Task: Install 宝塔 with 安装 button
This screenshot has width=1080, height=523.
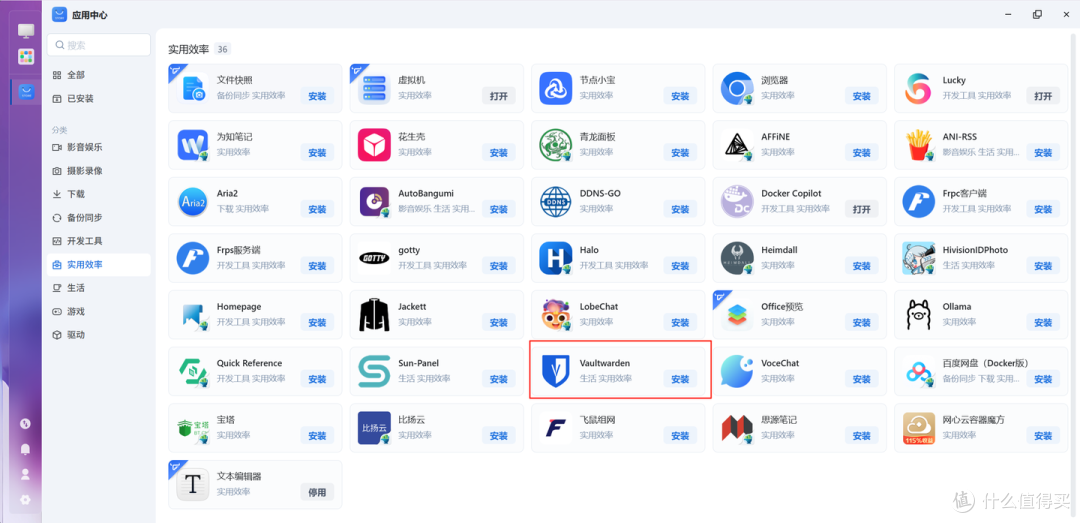Action: (x=318, y=435)
